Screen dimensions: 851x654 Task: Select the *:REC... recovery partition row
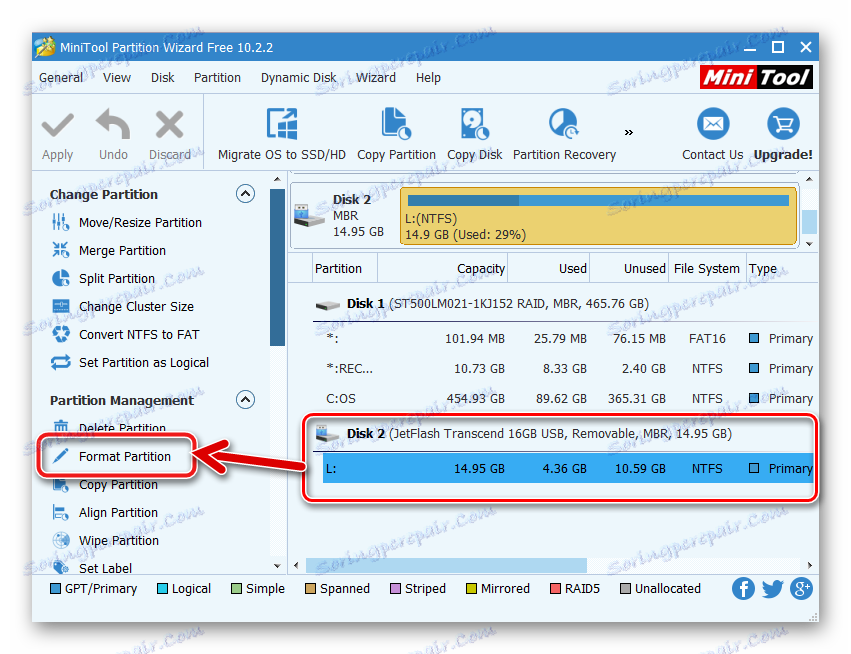[568, 369]
